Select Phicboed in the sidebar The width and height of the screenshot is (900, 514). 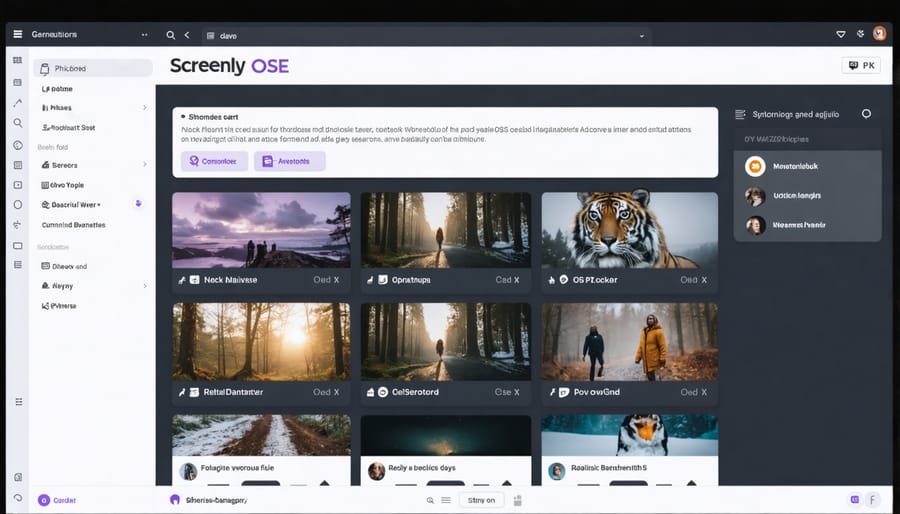coord(92,68)
